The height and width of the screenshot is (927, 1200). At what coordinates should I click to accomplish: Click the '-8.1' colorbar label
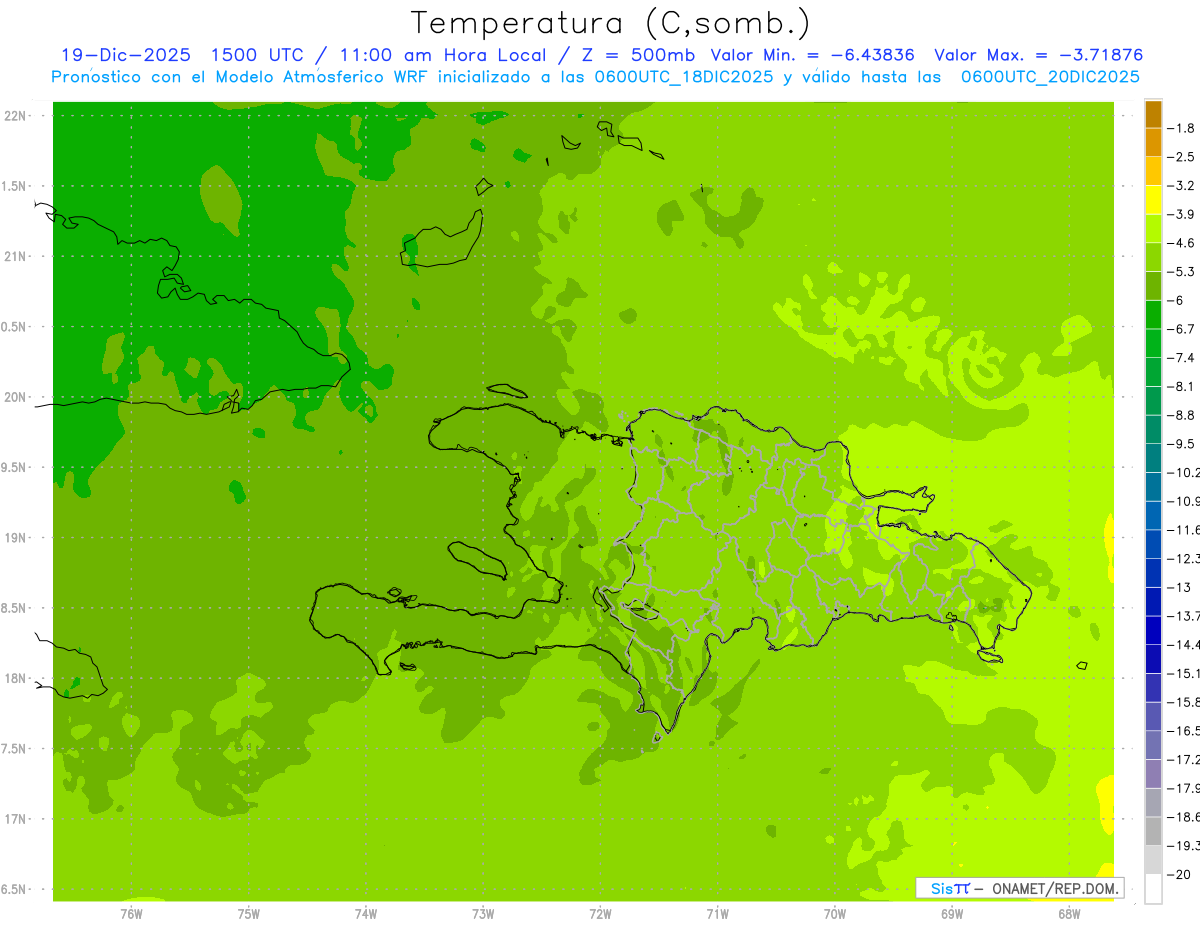pos(1181,386)
